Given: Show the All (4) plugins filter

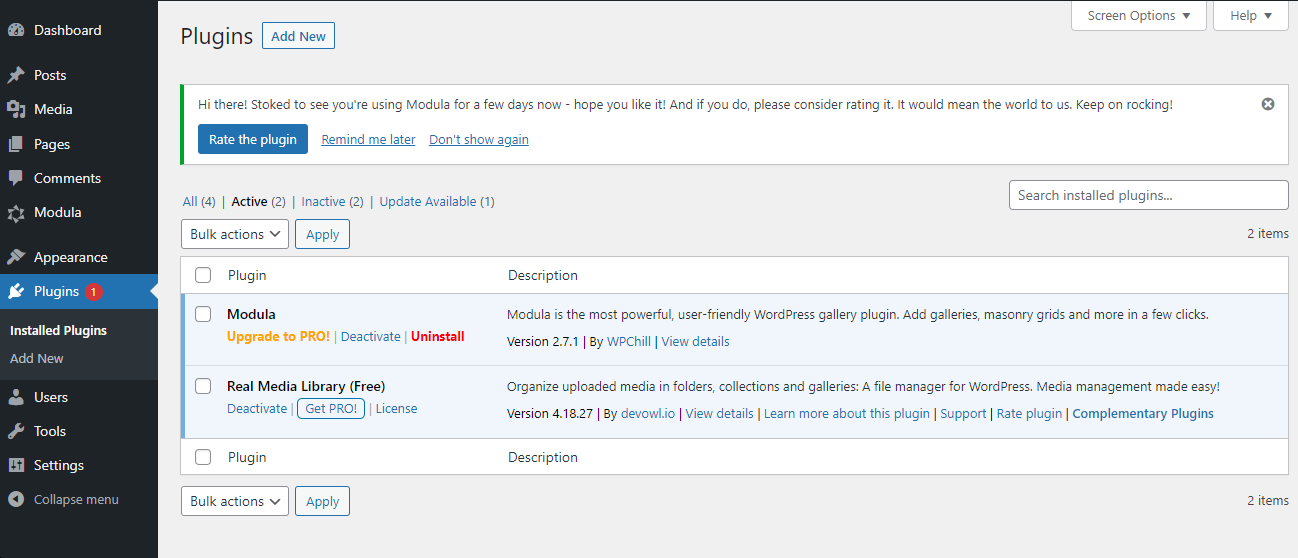Looking at the screenshot, I should pos(199,201).
